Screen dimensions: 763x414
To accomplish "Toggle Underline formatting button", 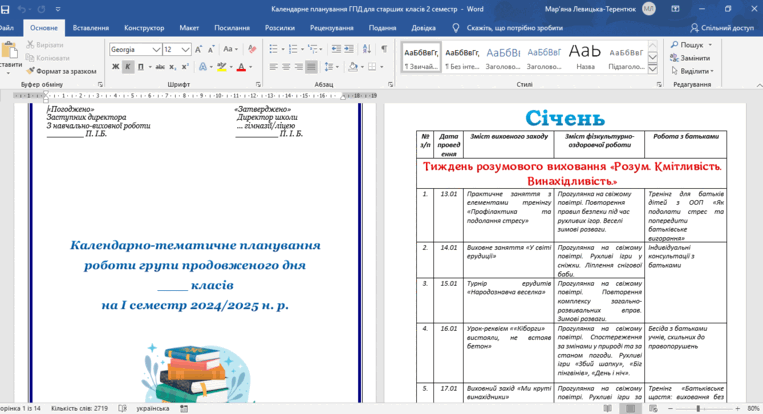I will click(x=141, y=67).
